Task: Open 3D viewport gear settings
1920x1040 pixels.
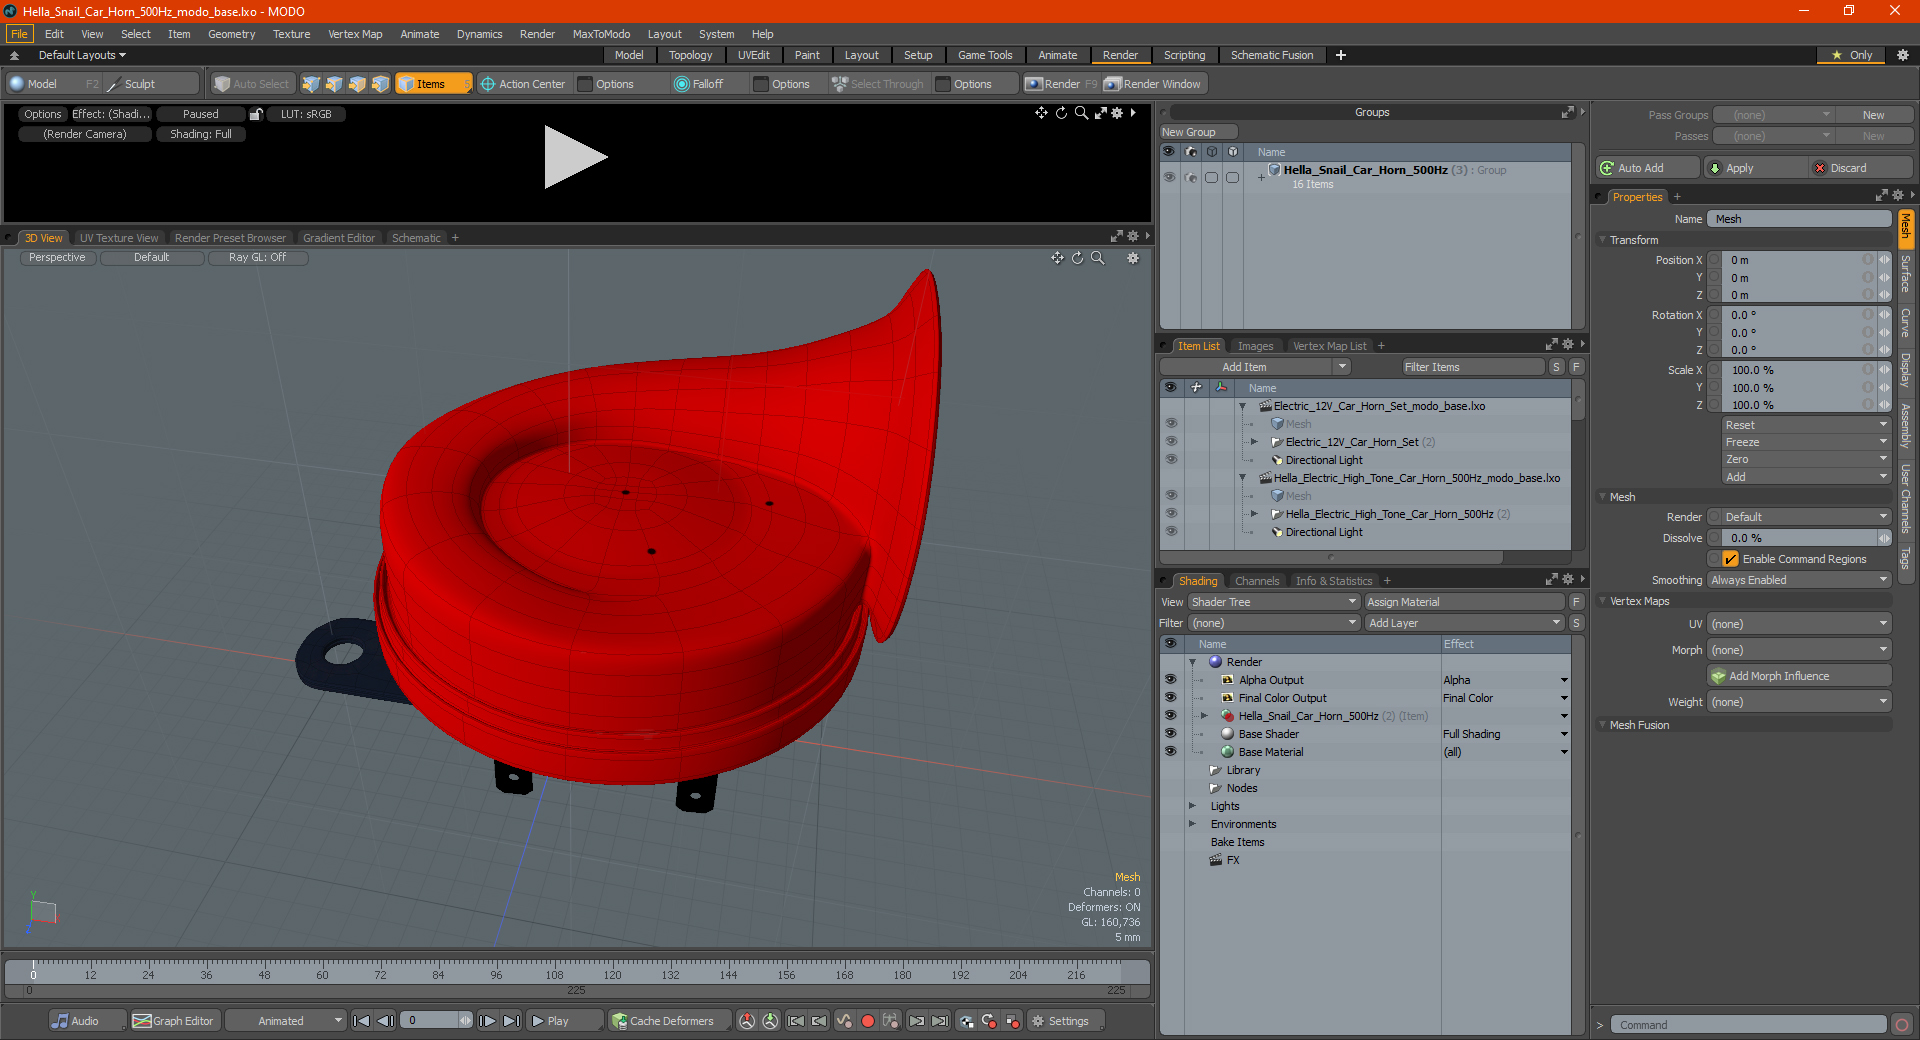Action: [1133, 258]
